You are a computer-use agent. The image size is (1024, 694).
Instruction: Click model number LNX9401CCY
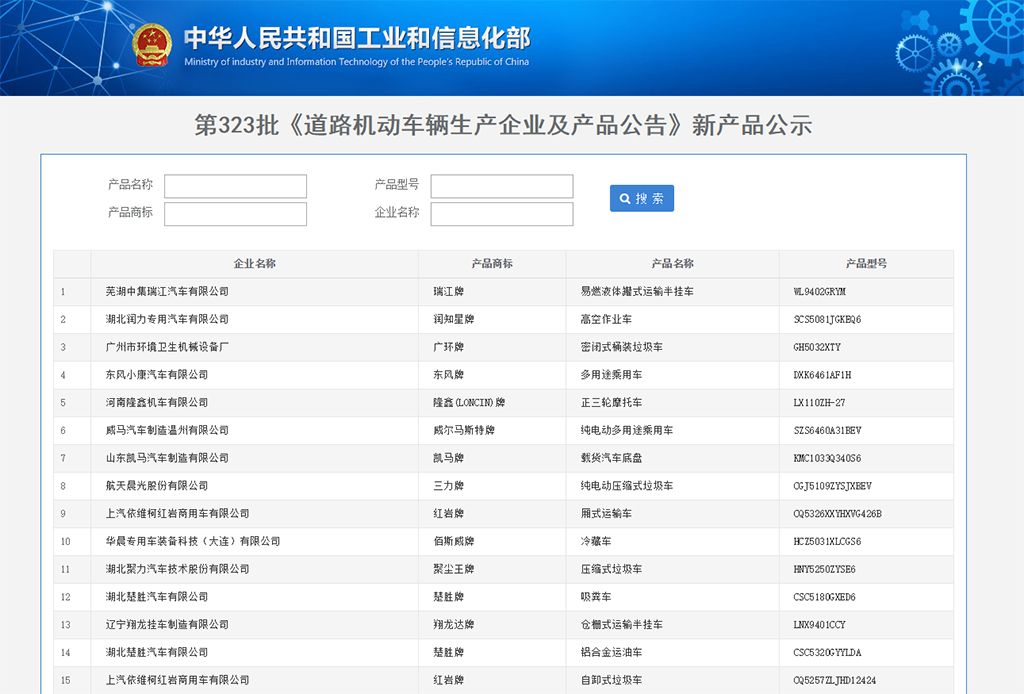click(x=820, y=624)
